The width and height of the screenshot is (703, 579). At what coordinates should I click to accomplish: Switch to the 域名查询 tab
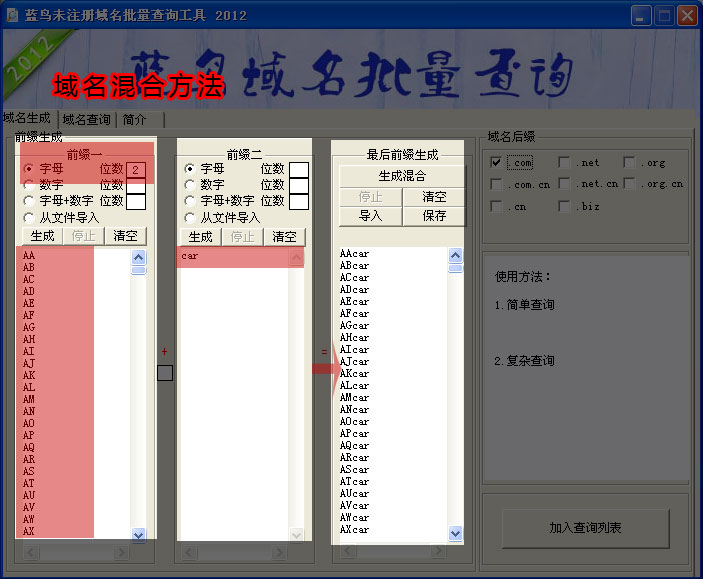coord(86,119)
